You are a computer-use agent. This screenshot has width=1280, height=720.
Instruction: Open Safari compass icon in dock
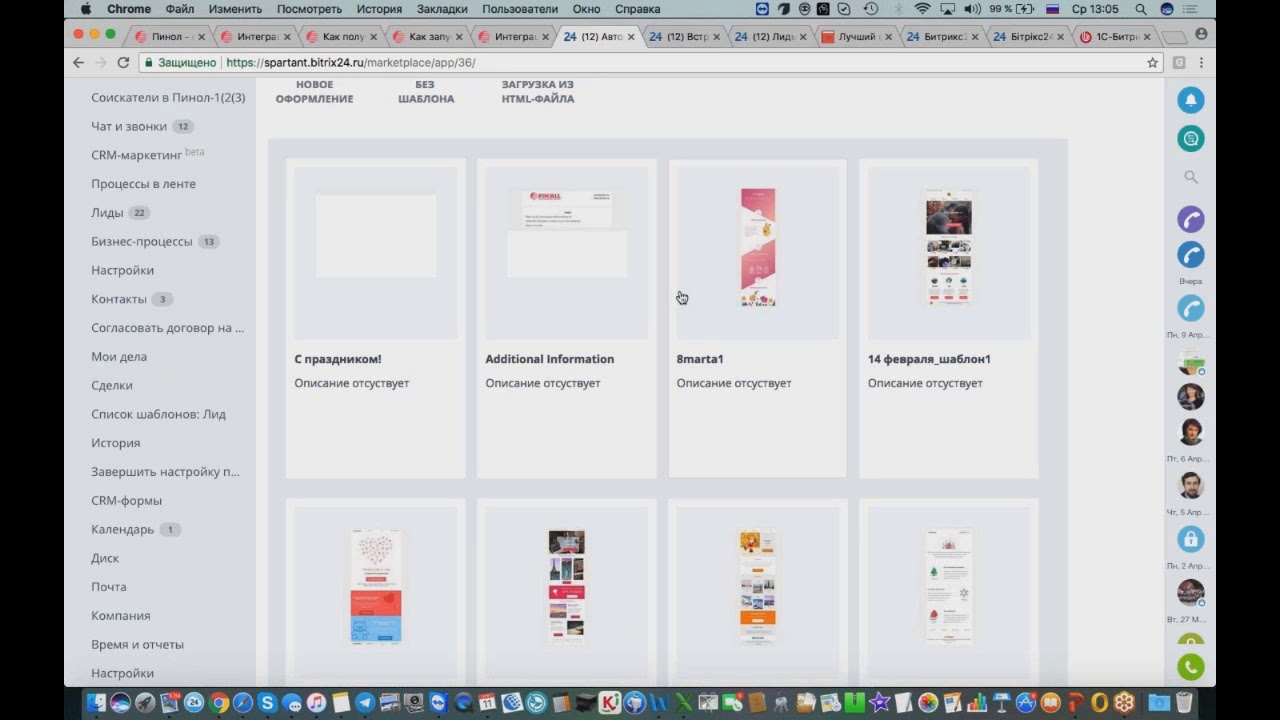243,703
